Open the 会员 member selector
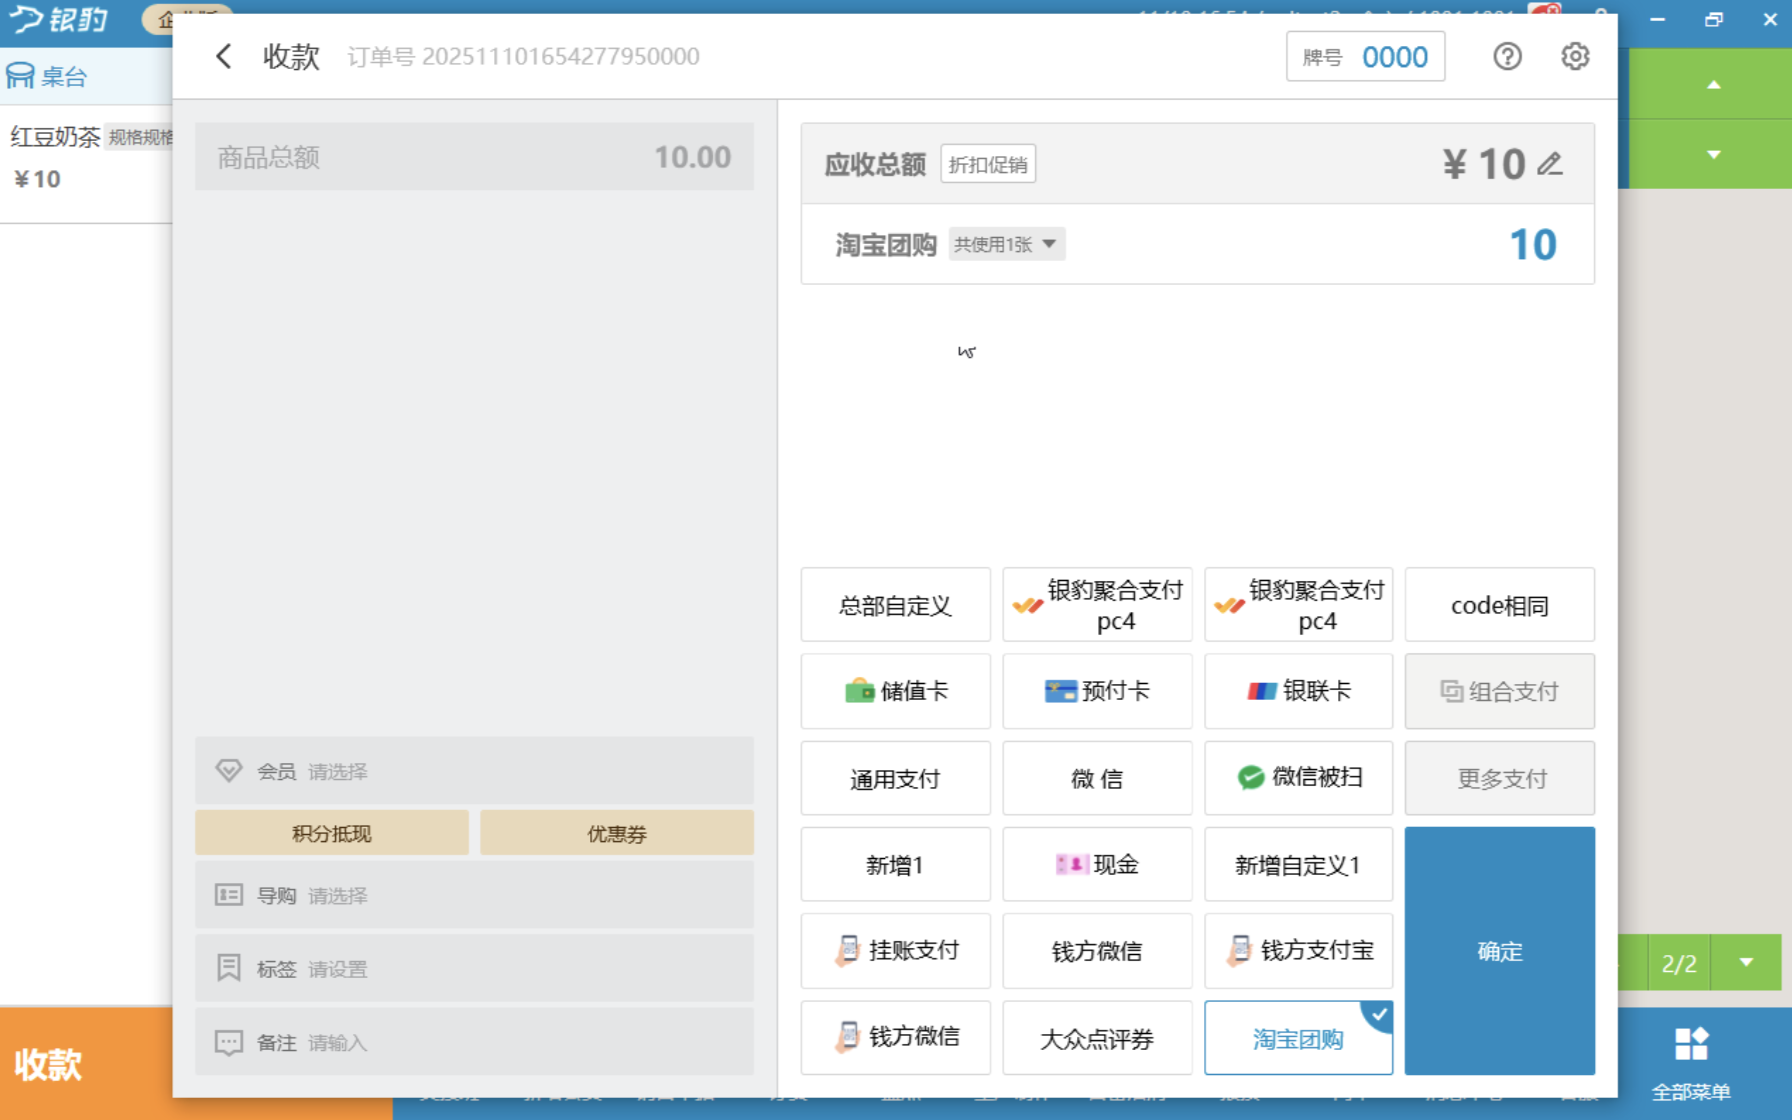 (x=474, y=771)
